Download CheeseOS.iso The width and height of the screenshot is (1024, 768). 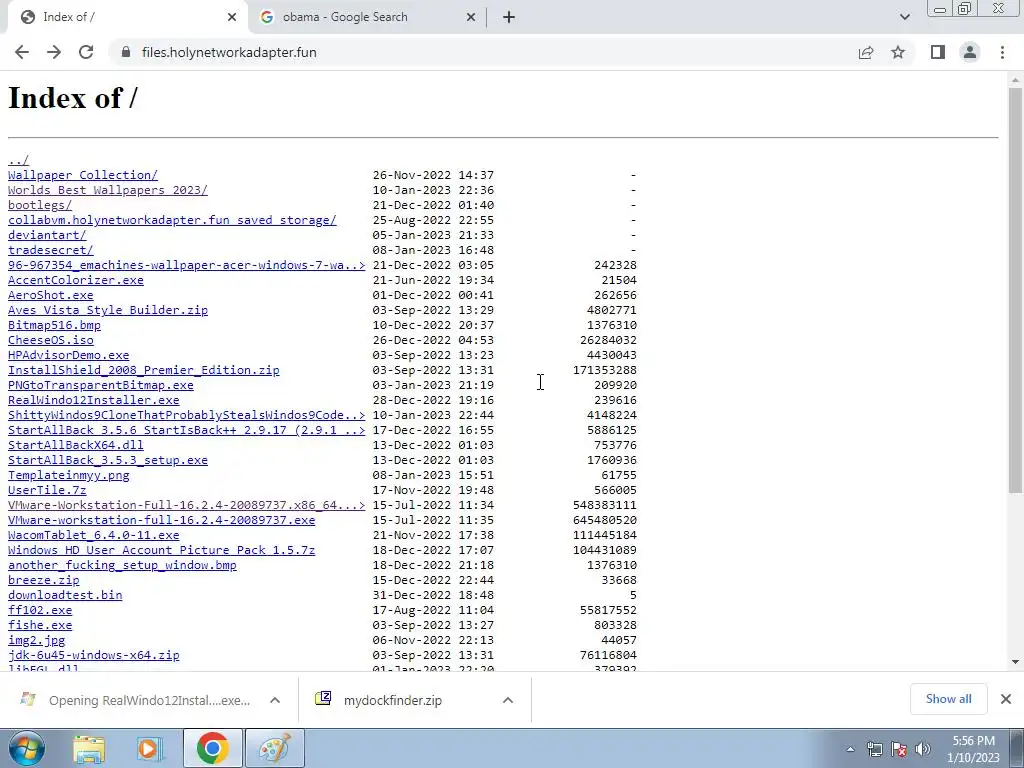click(50, 340)
